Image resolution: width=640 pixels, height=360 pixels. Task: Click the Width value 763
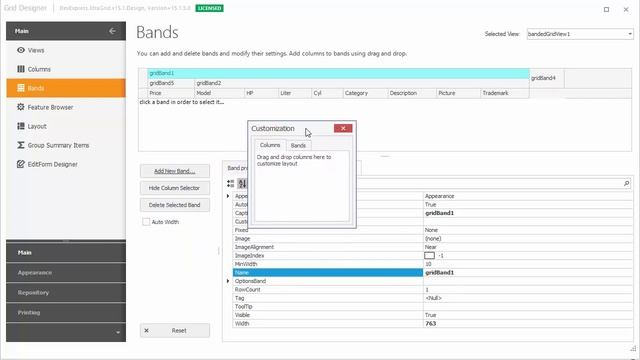[x=431, y=324]
